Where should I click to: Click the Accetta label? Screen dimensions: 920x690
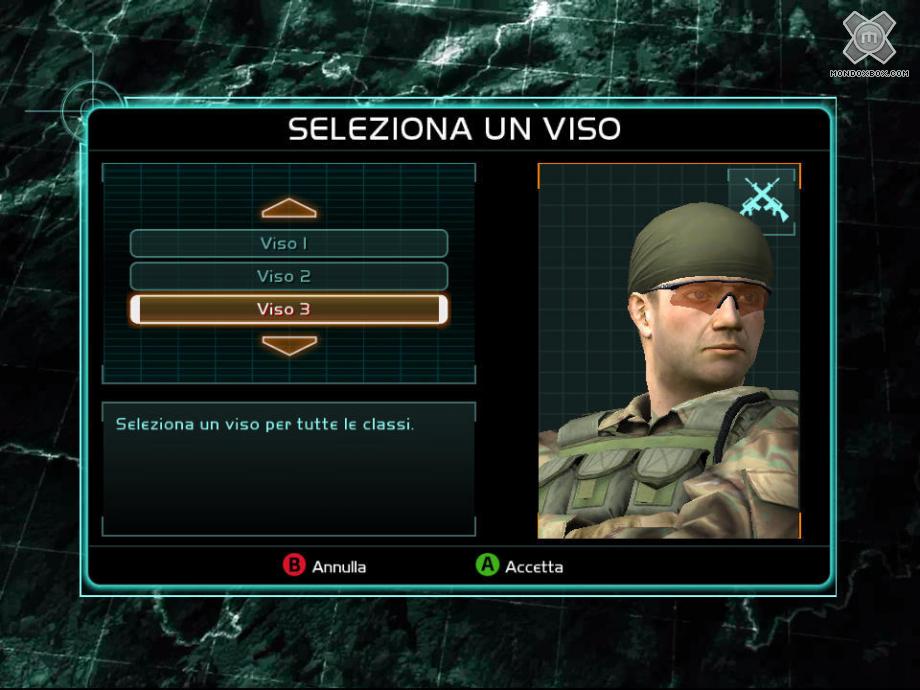coord(534,567)
